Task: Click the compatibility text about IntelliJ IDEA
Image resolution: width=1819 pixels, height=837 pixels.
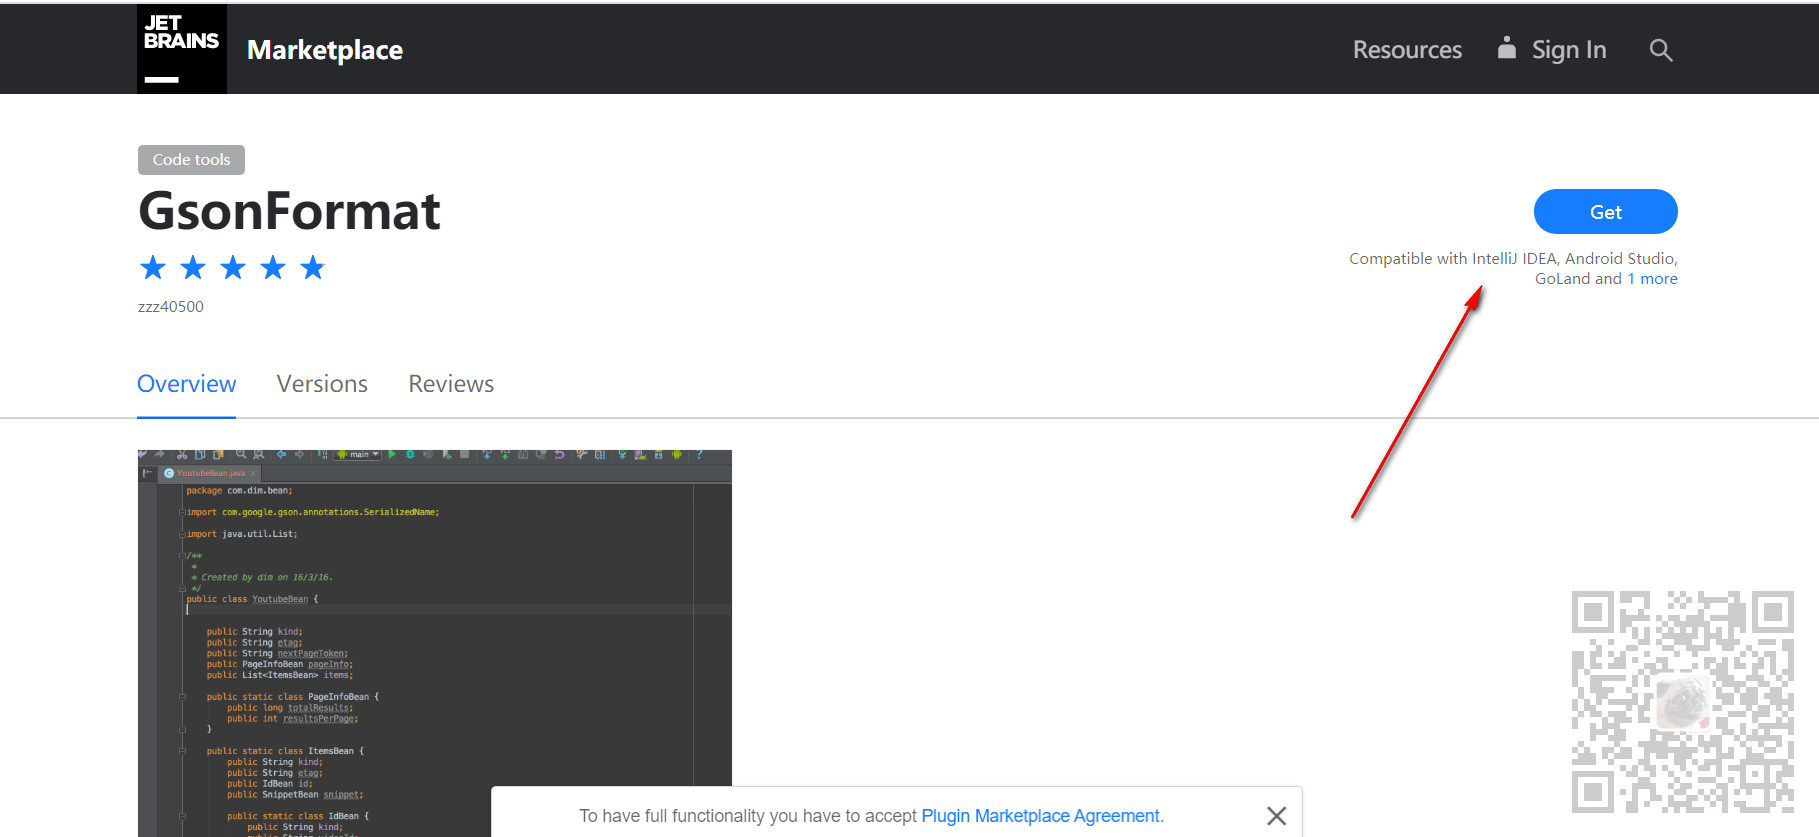Action: tap(1513, 269)
